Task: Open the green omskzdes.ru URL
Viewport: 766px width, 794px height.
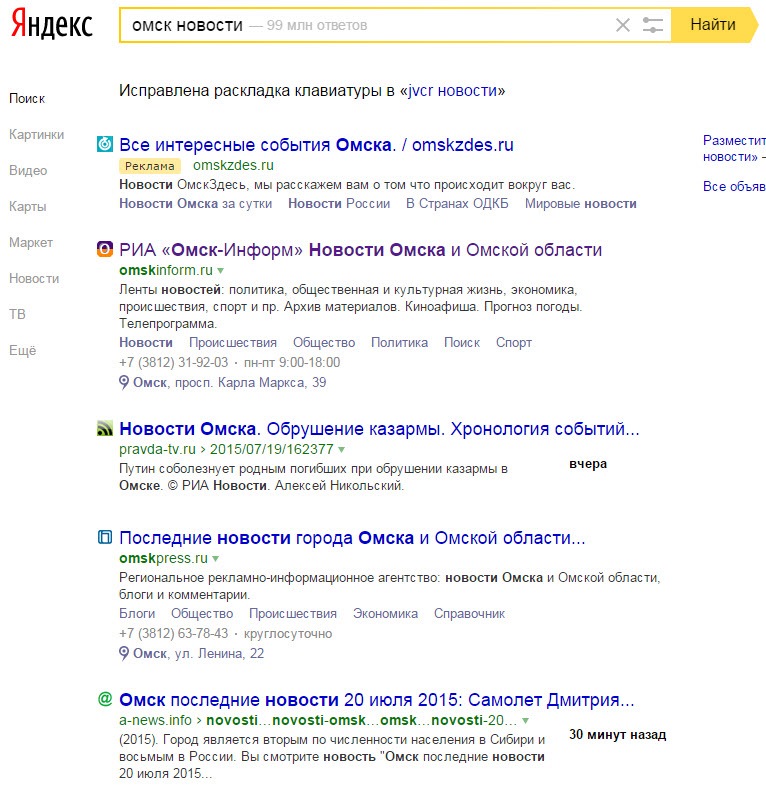Action: click(x=233, y=165)
